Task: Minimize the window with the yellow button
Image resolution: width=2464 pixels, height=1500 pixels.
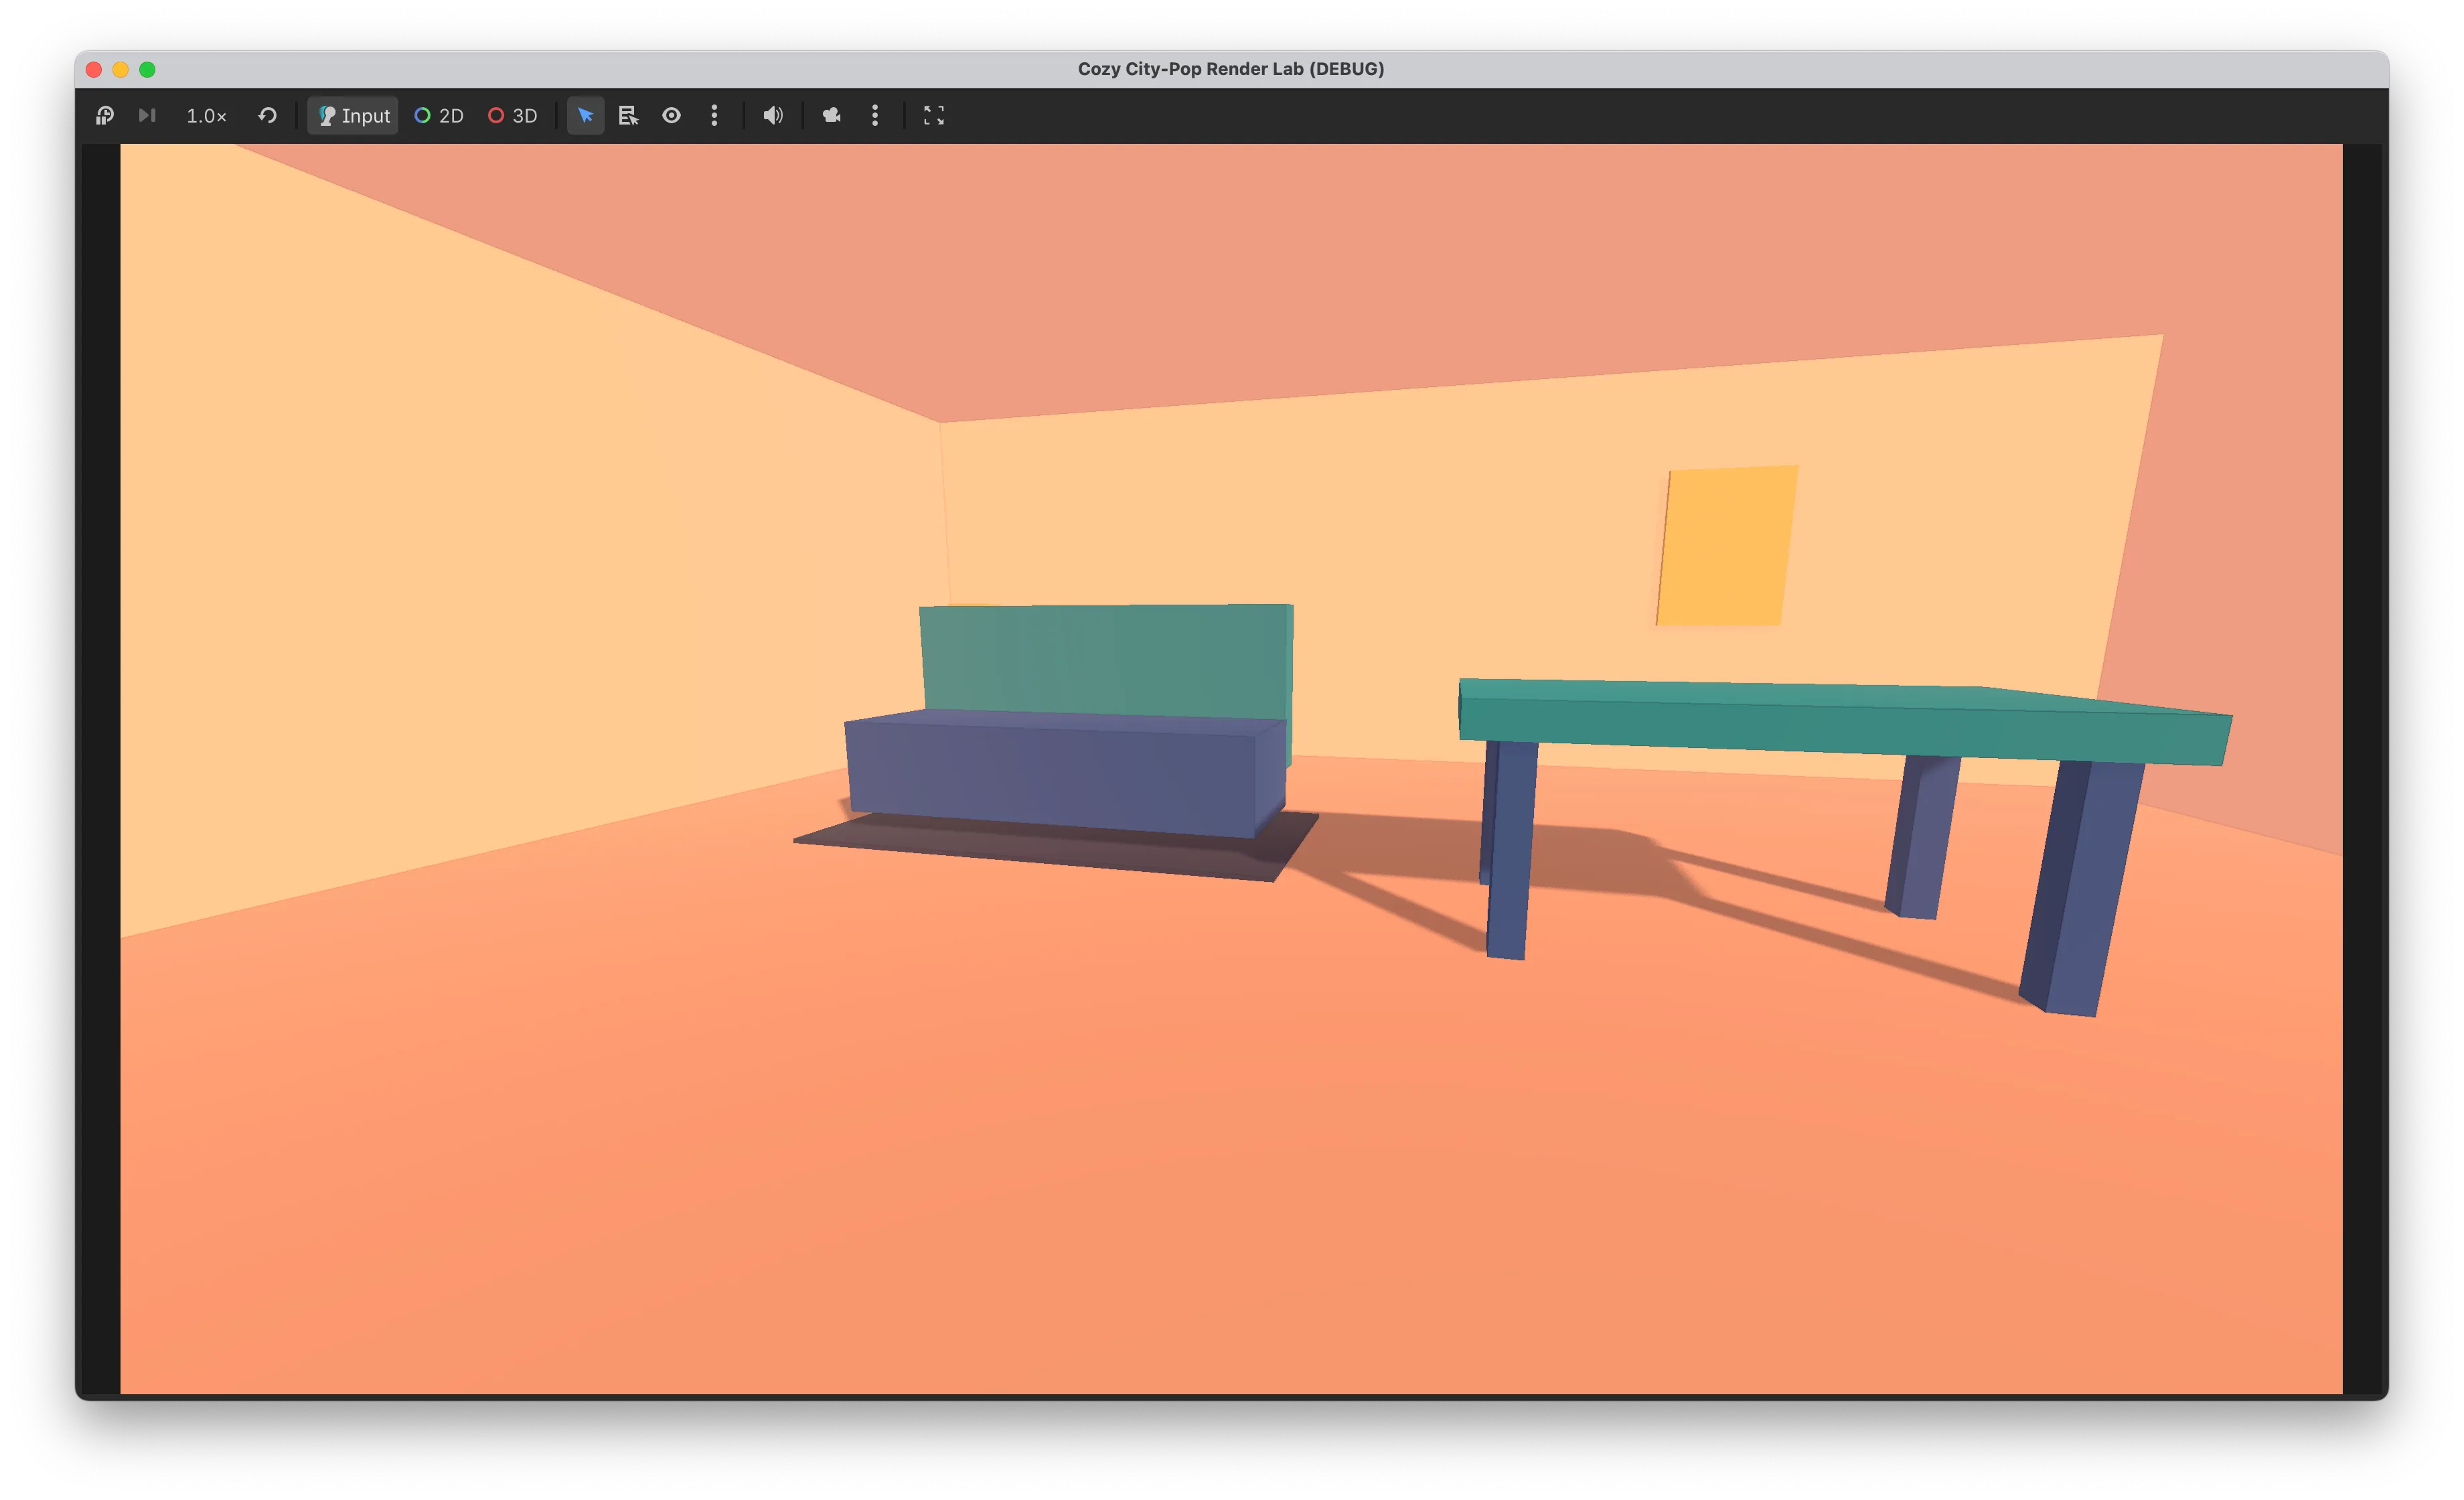Action: click(x=120, y=69)
